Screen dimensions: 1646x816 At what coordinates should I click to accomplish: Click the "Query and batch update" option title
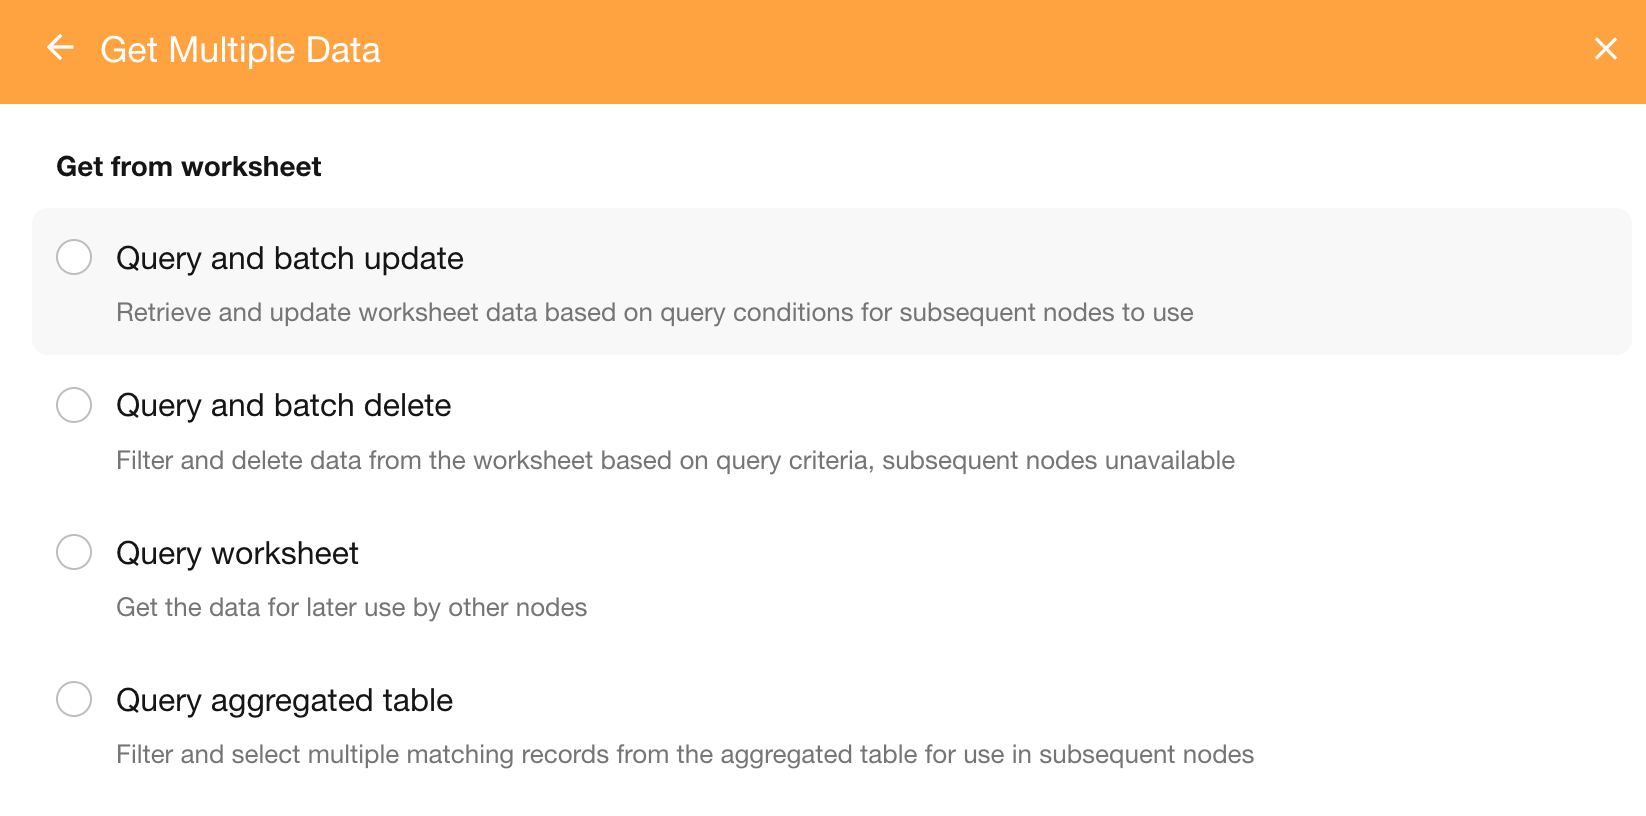[290, 258]
